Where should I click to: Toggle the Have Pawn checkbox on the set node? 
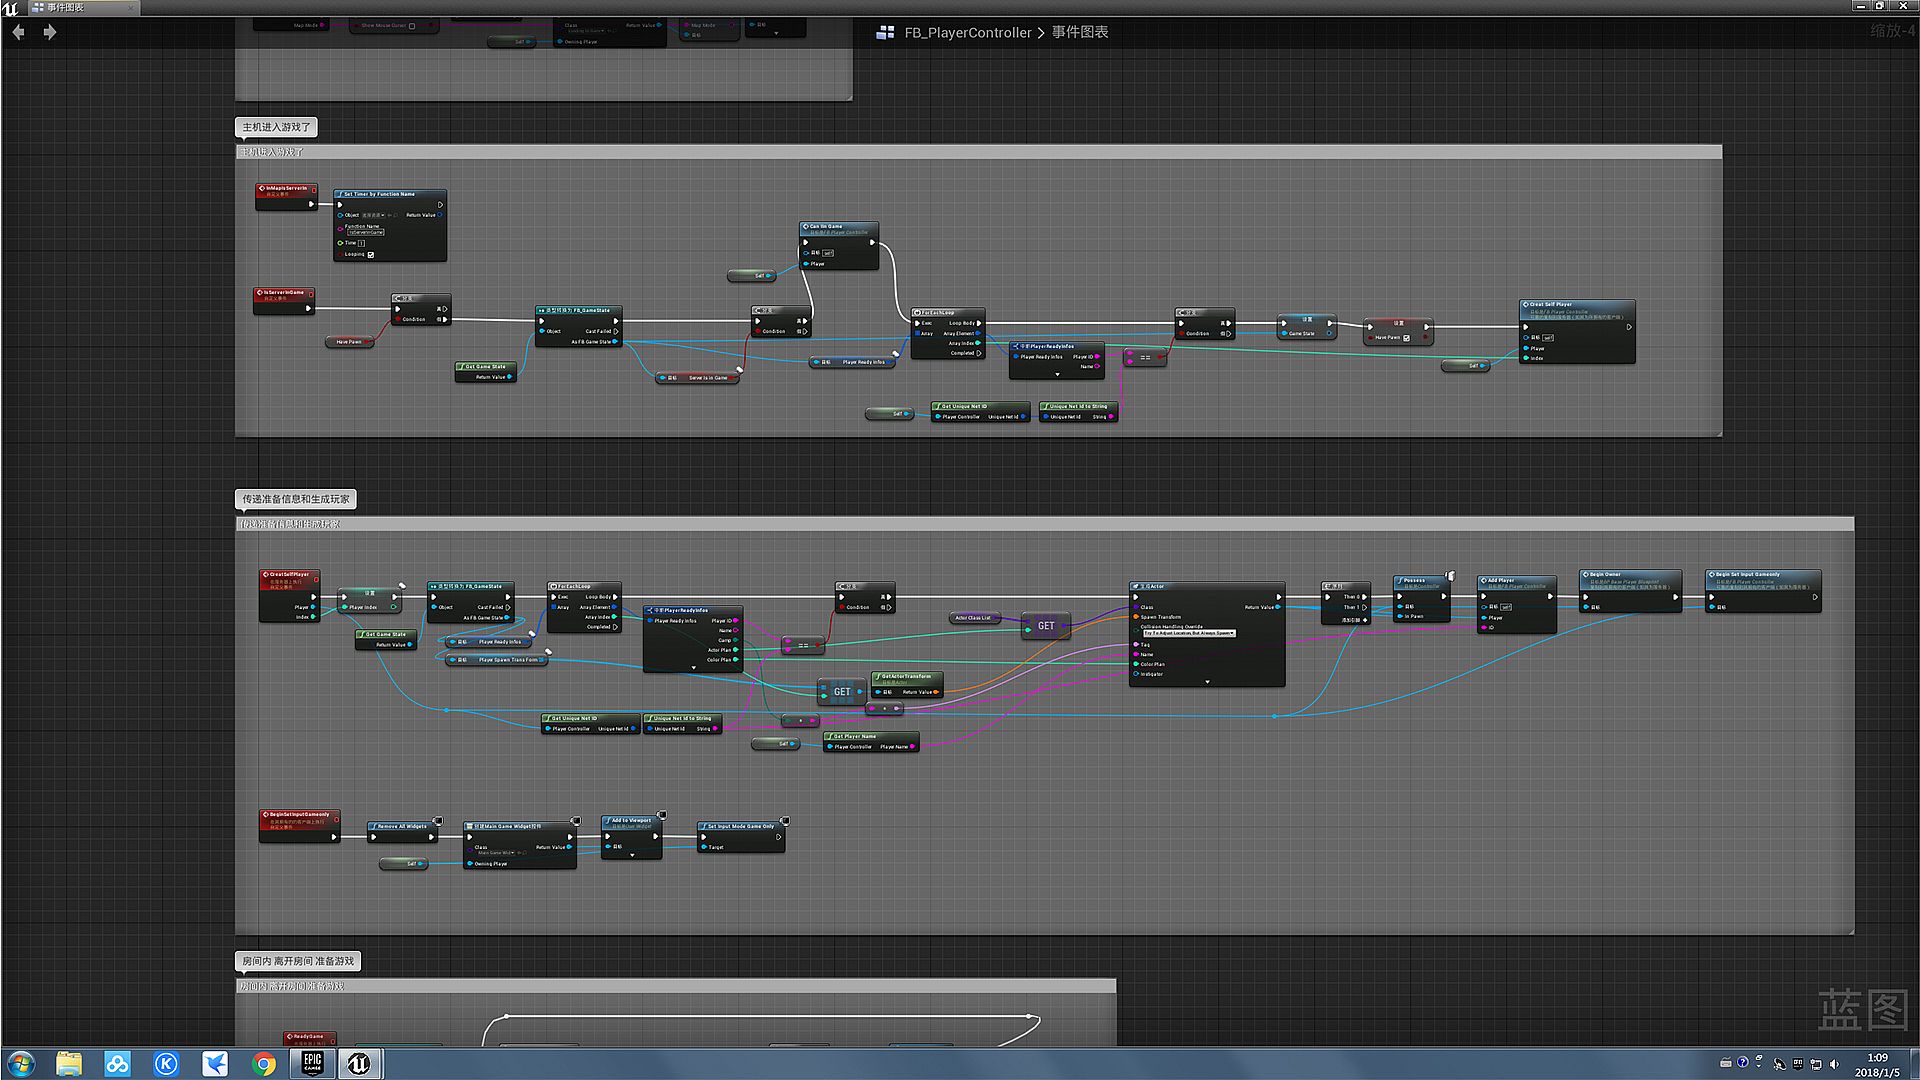tap(1406, 338)
